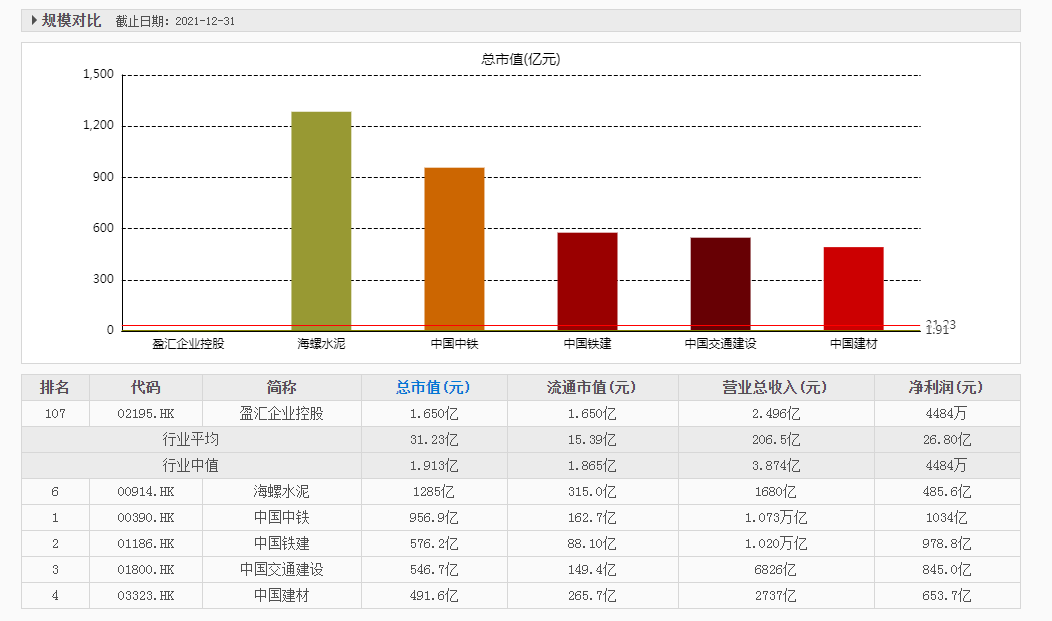This screenshot has width=1052, height=621.
Task: Click 总市值 value 956.9亿
Action: pos(433,518)
